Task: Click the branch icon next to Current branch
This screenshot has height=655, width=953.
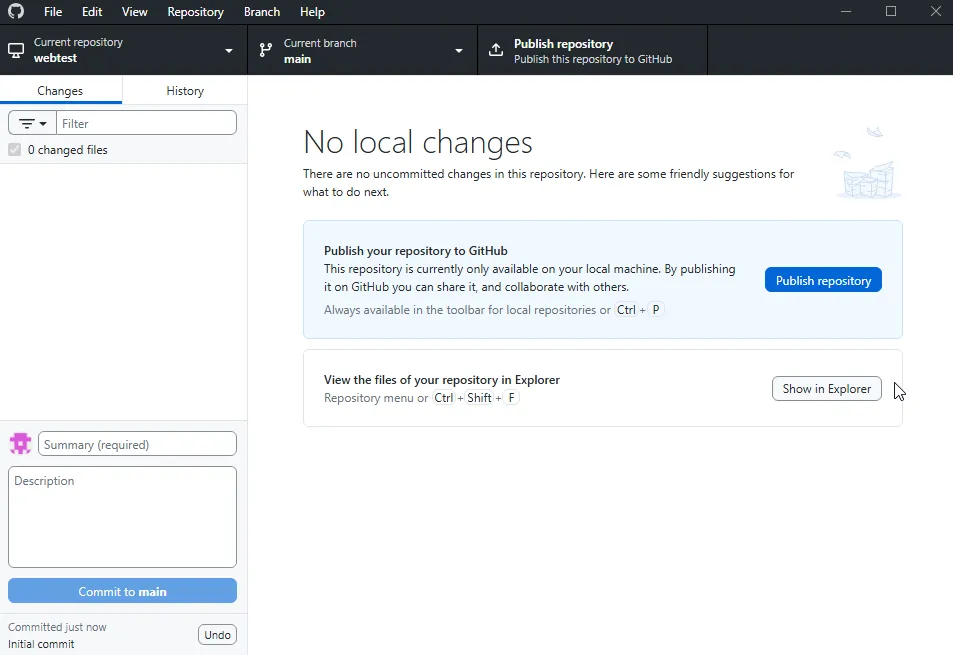Action: 266,49
